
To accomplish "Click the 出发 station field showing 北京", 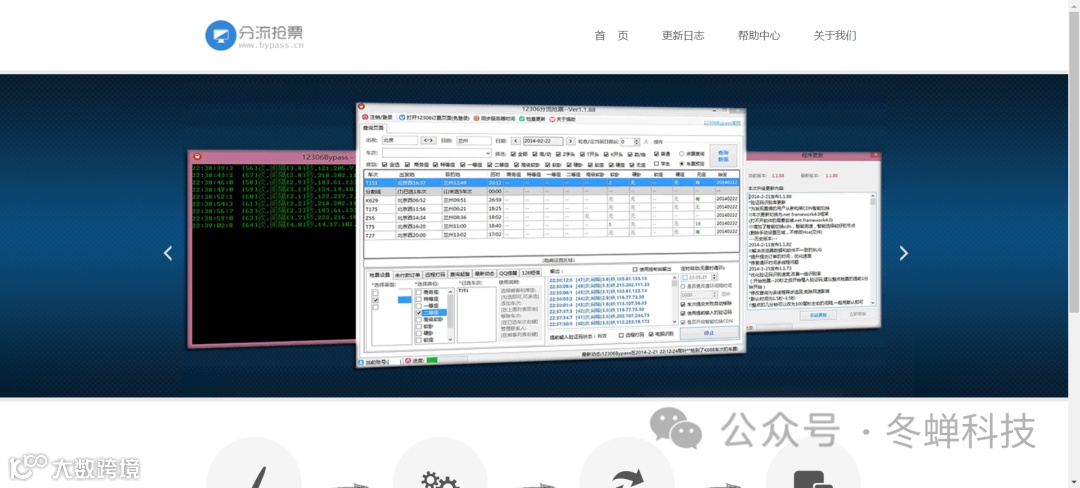I will tap(399, 140).
